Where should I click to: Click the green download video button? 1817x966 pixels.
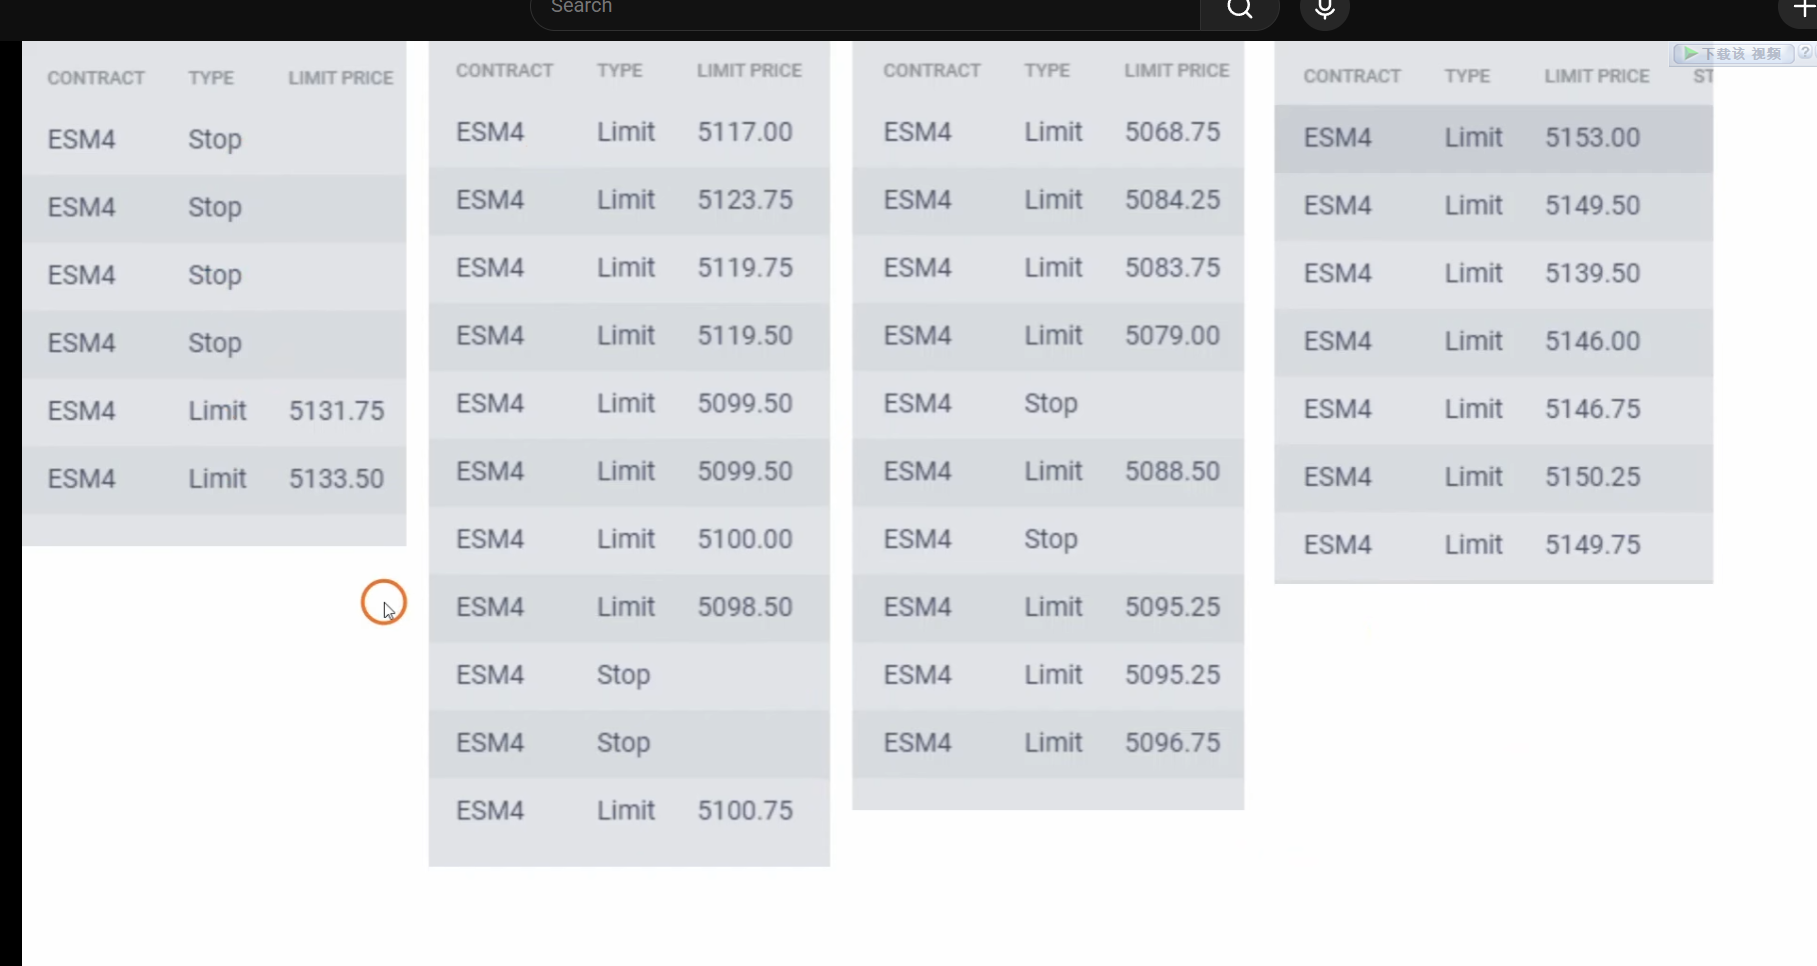click(1732, 54)
